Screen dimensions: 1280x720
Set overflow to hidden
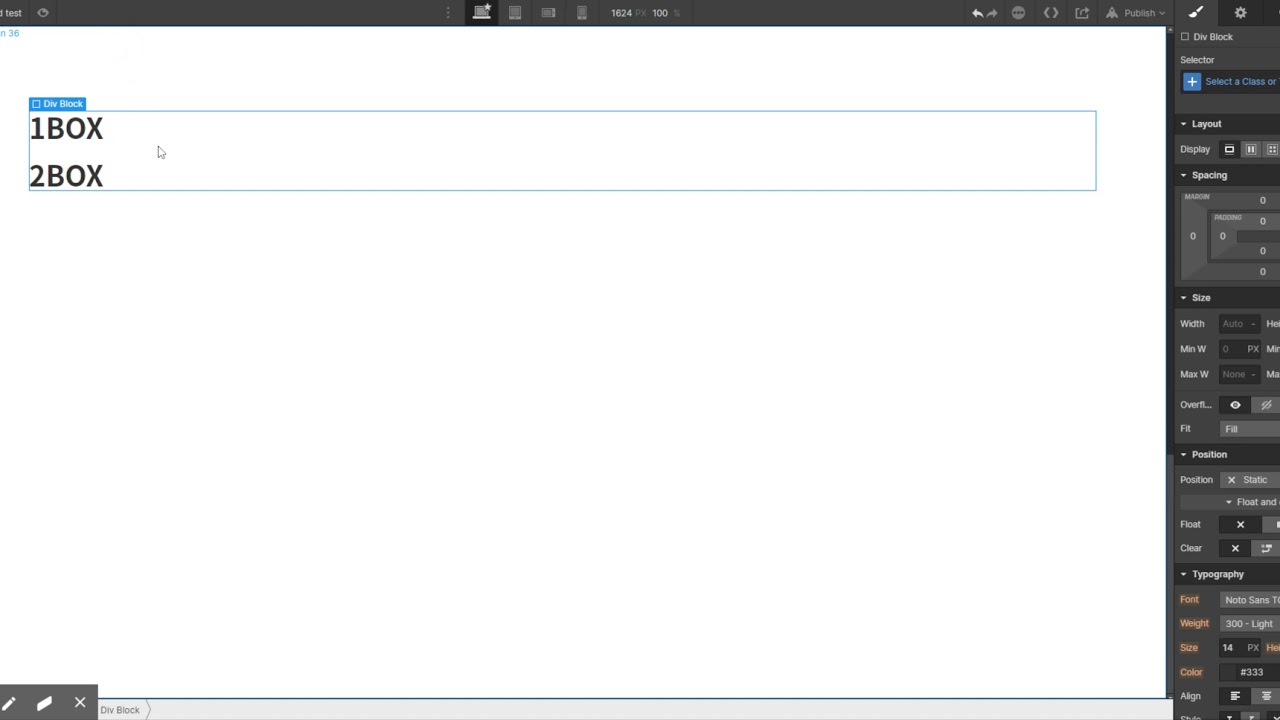(x=1266, y=405)
